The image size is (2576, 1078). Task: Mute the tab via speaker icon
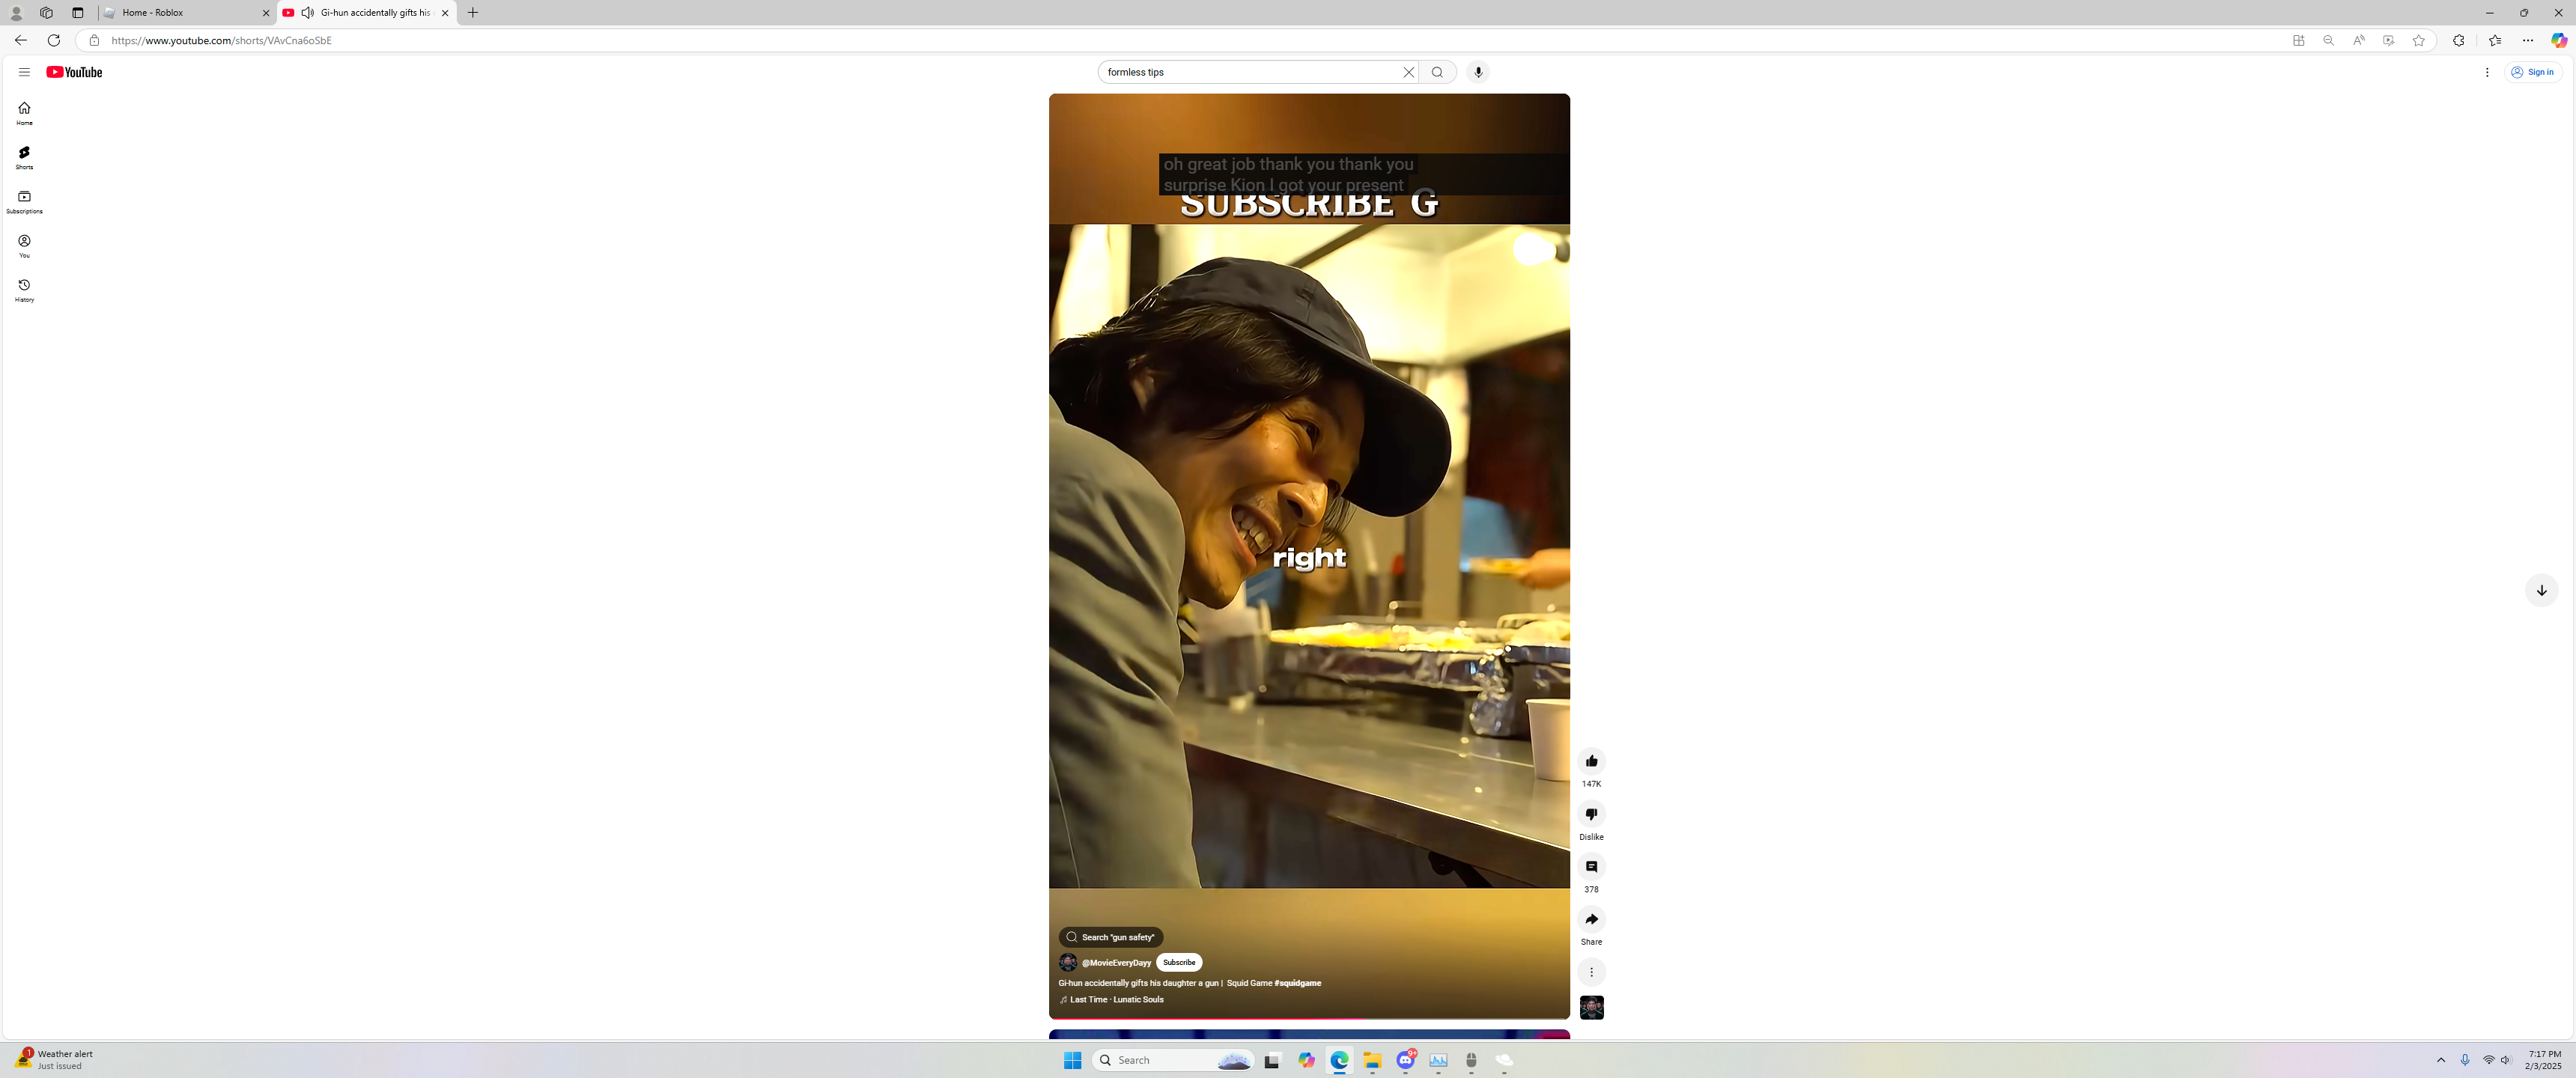pos(307,13)
